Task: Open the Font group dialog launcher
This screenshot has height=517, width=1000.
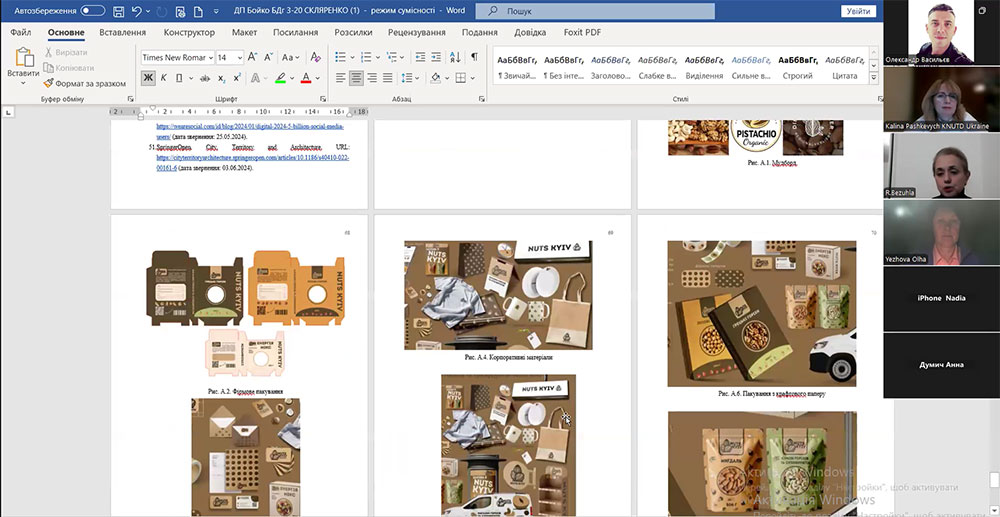Action: click(323, 99)
